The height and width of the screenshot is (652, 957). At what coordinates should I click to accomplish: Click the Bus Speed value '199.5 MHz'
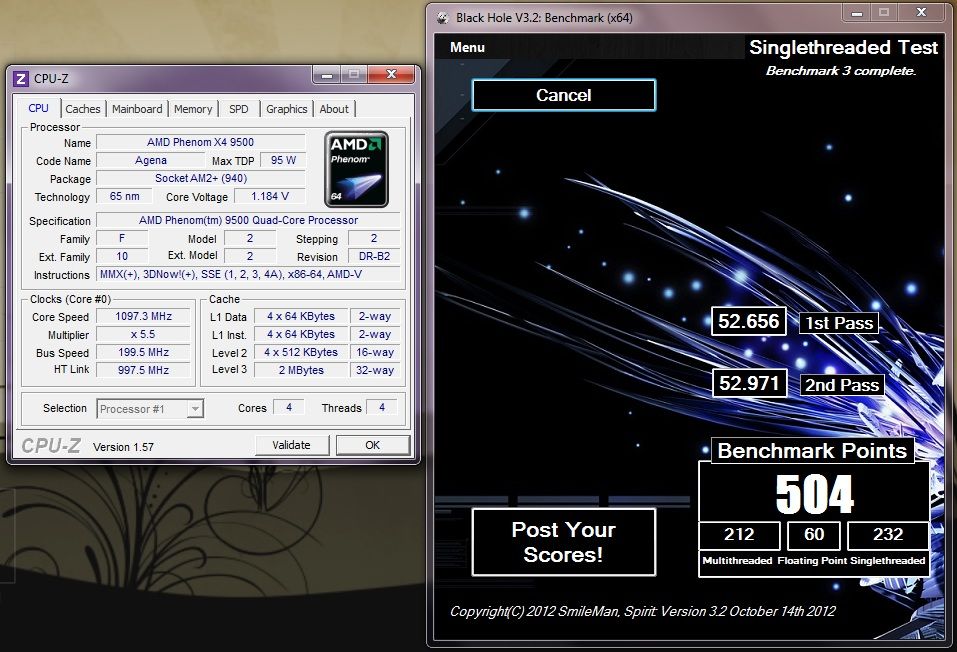pos(143,352)
